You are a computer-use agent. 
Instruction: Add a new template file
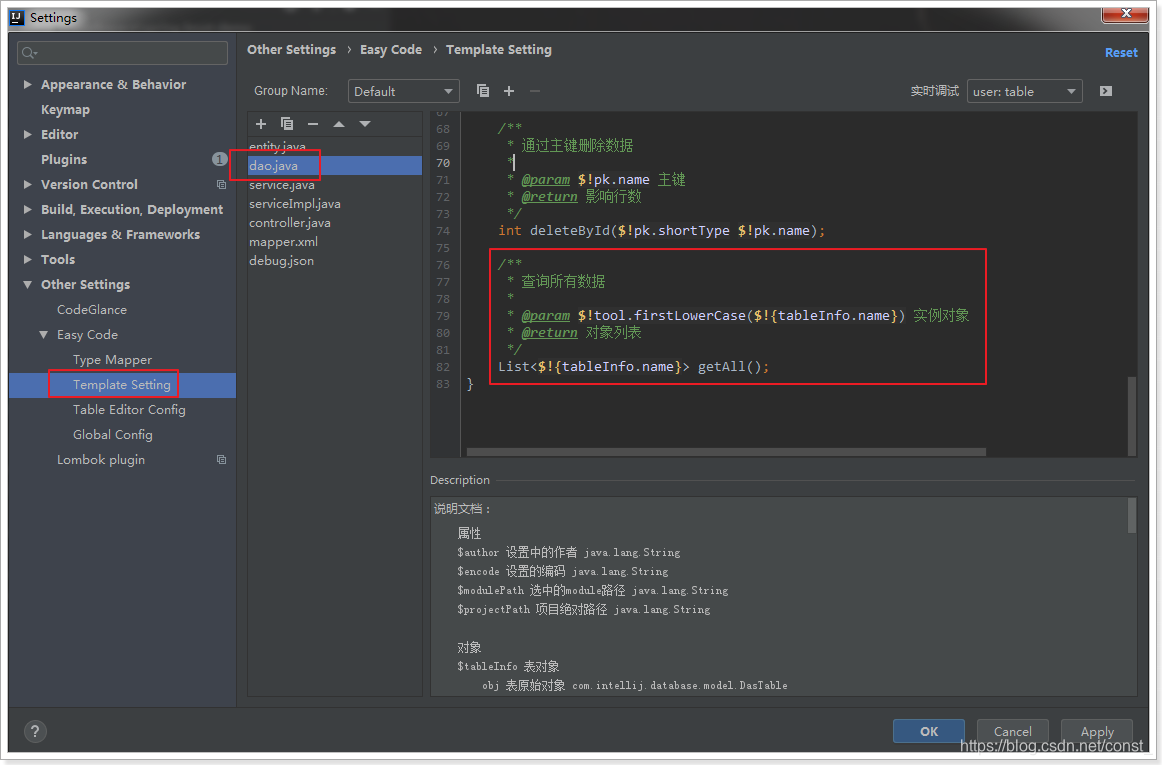pyautogui.click(x=261, y=124)
